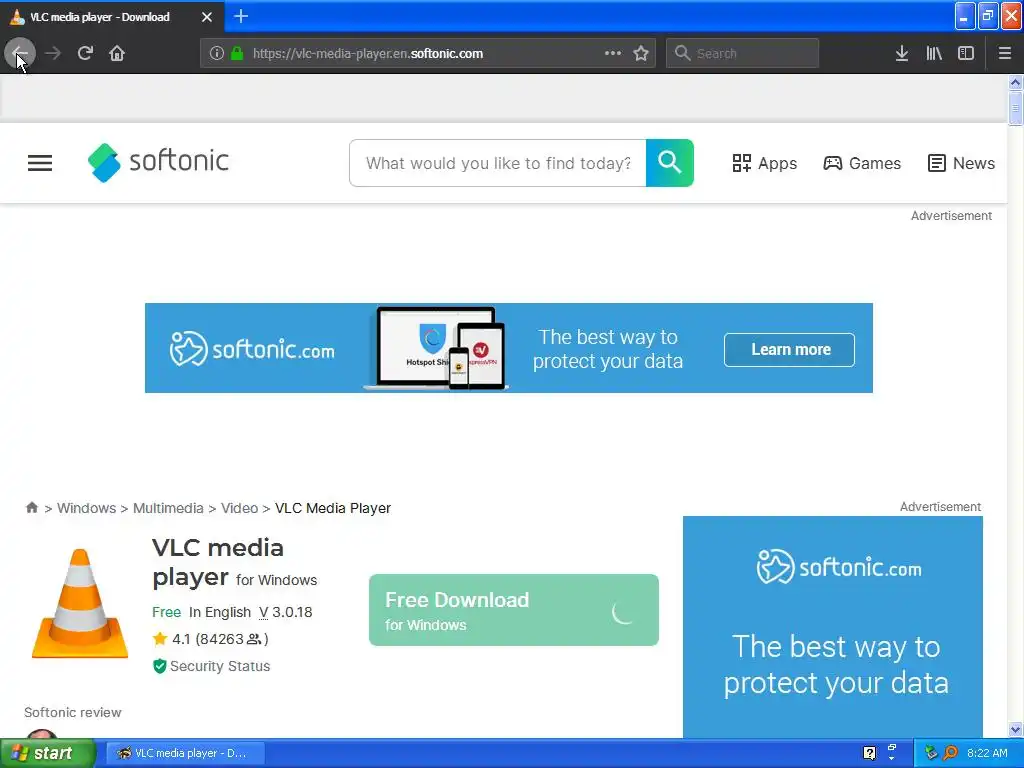Click the address bar URL
Image resolution: width=1024 pixels, height=768 pixels.
pyautogui.click(x=368, y=54)
